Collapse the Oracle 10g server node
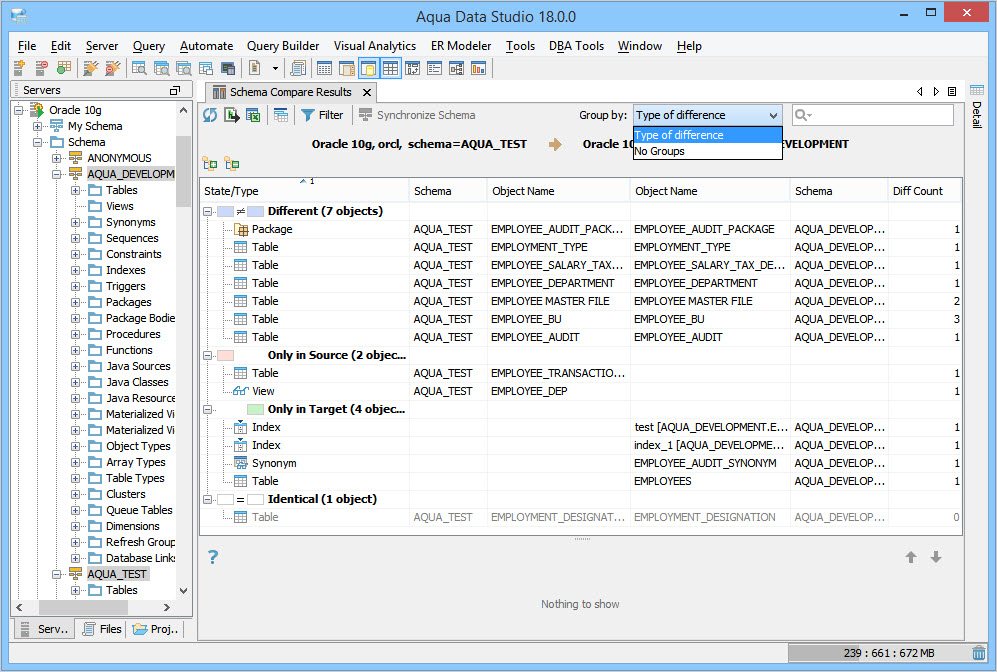This screenshot has height=672, width=997. click(x=19, y=110)
